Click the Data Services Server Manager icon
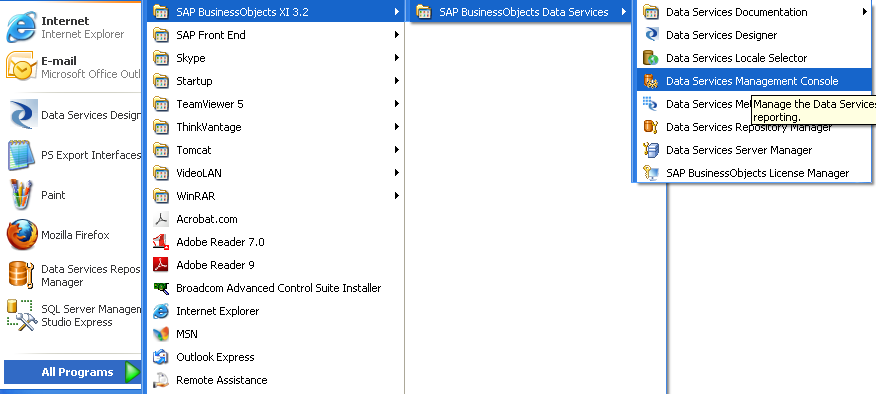876x394 pixels. tap(651, 150)
